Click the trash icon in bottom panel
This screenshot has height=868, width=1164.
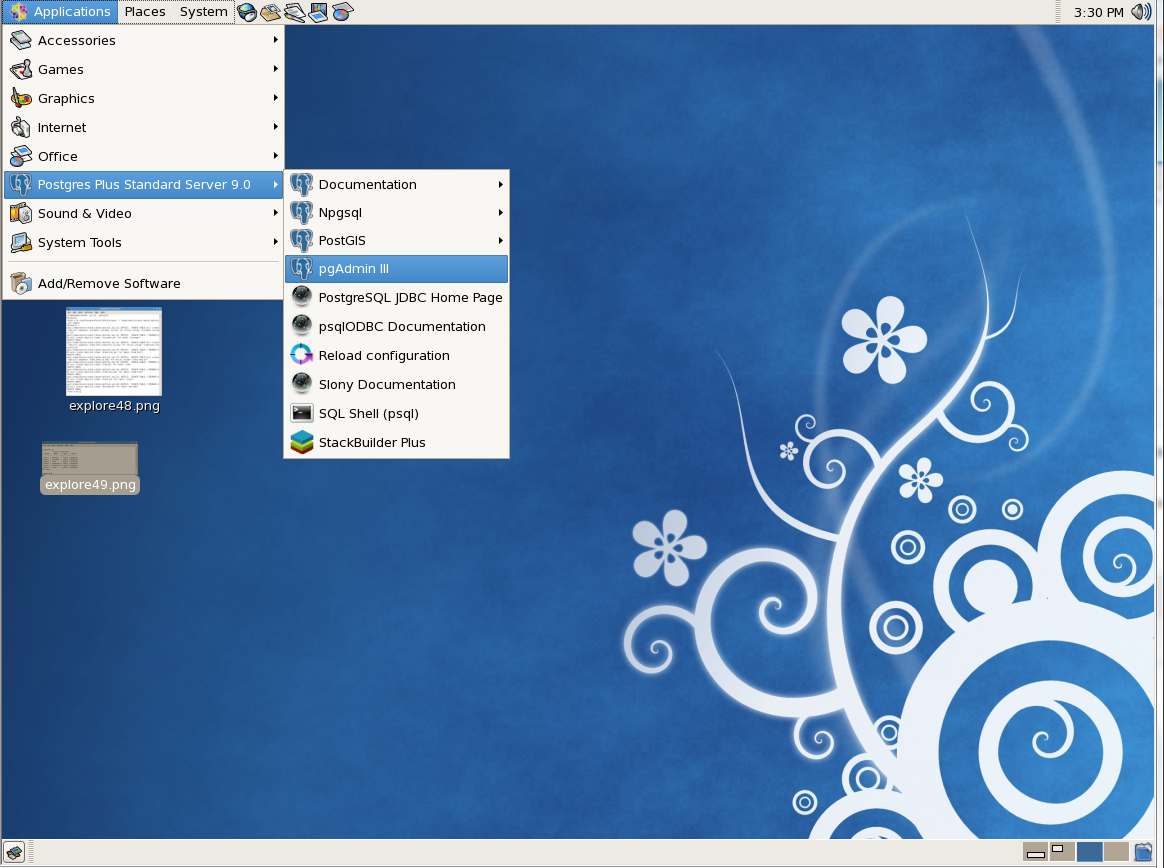coord(1143,852)
